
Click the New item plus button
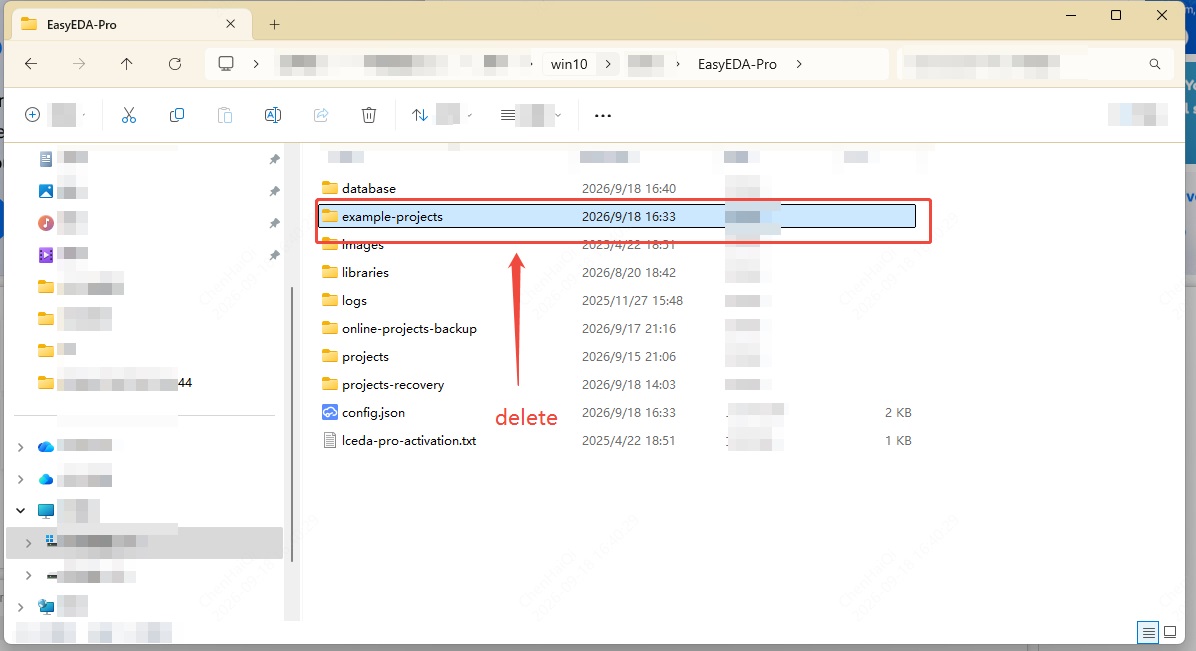click(32, 115)
